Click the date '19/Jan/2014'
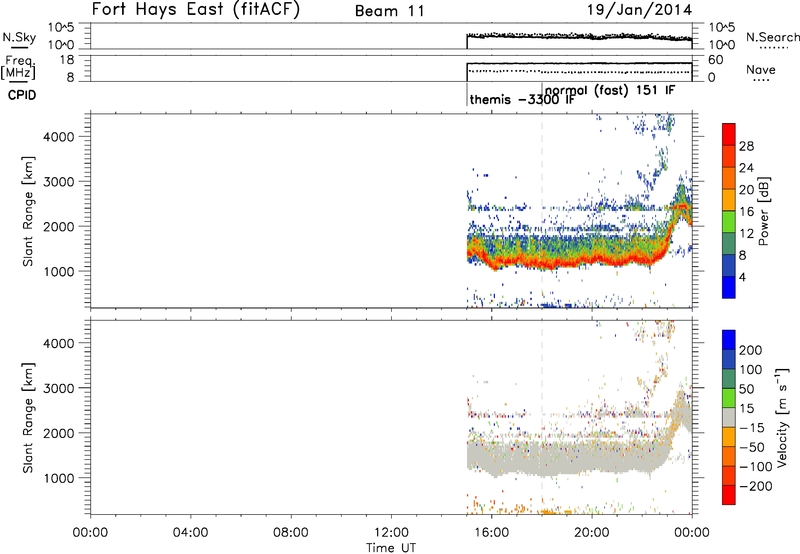 point(639,10)
